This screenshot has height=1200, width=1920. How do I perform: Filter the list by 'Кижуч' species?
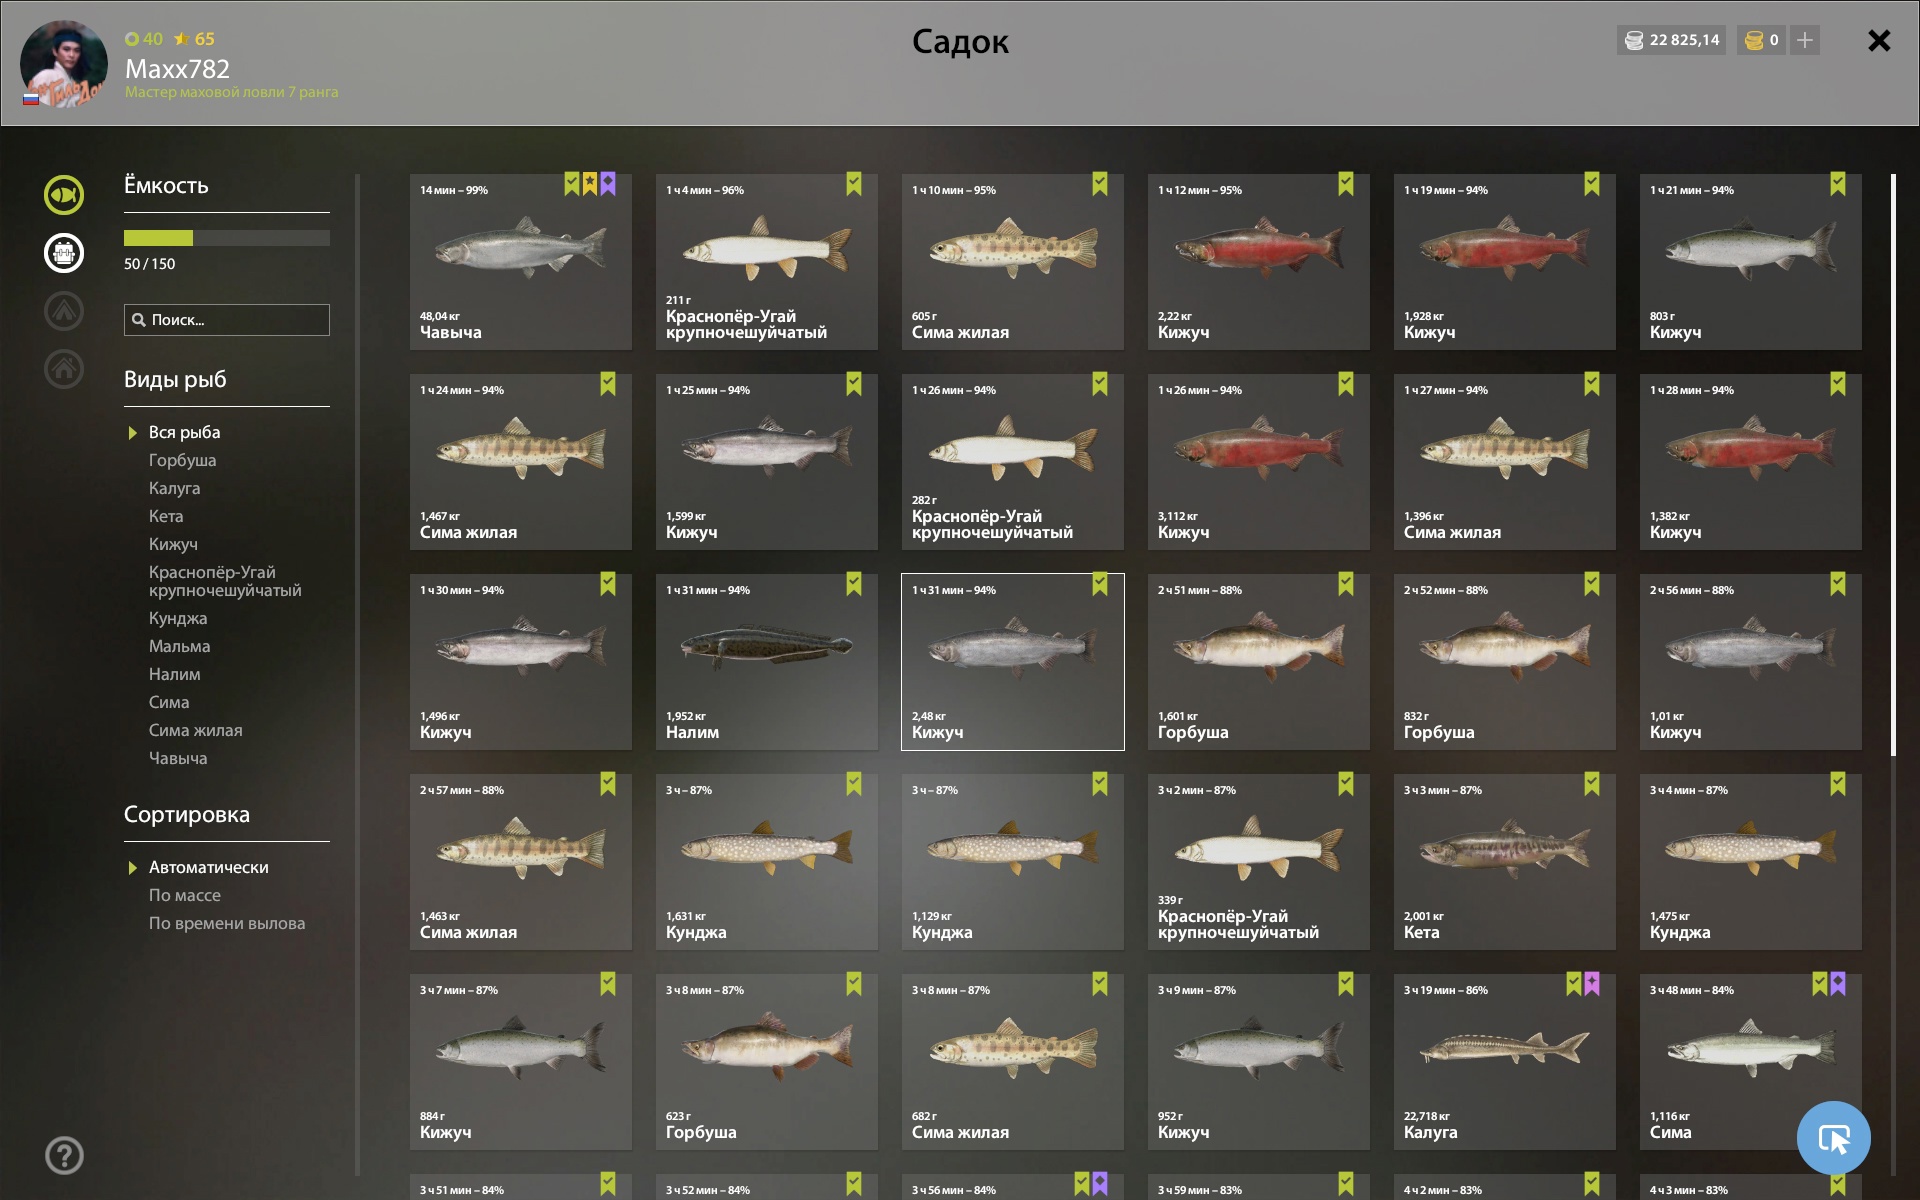(x=173, y=544)
